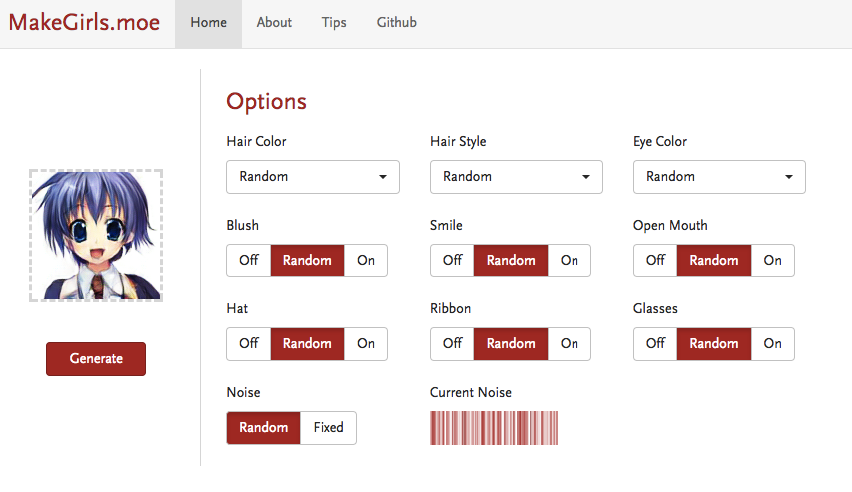Disable Glasses option
Viewport: 852px width, 492px height.
[655, 343]
